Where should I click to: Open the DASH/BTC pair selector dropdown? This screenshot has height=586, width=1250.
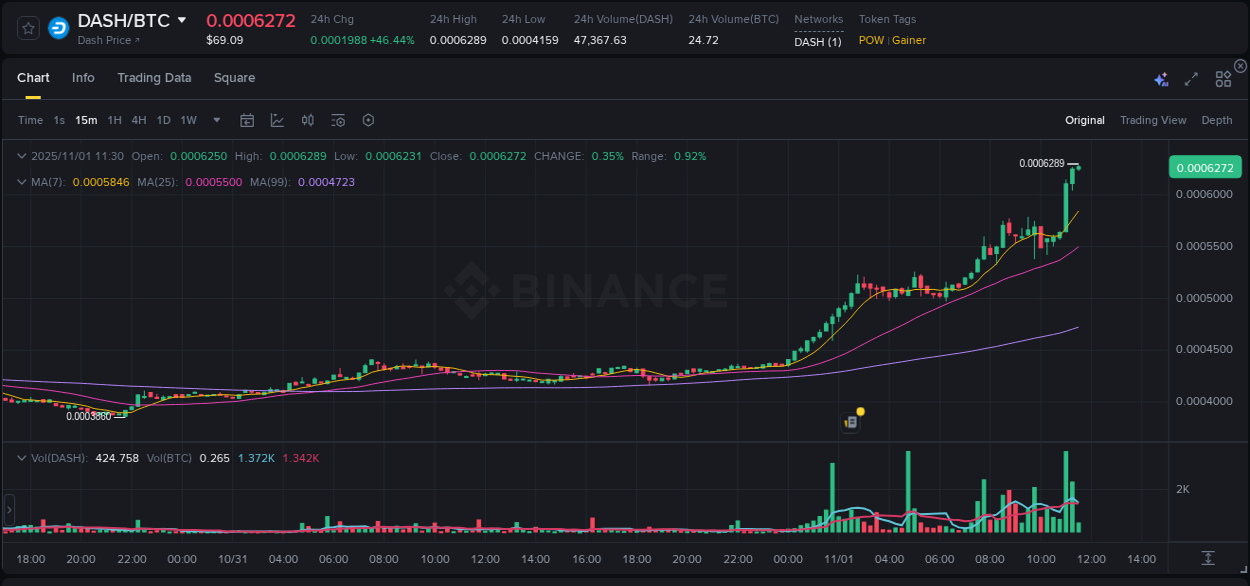[180, 18]
